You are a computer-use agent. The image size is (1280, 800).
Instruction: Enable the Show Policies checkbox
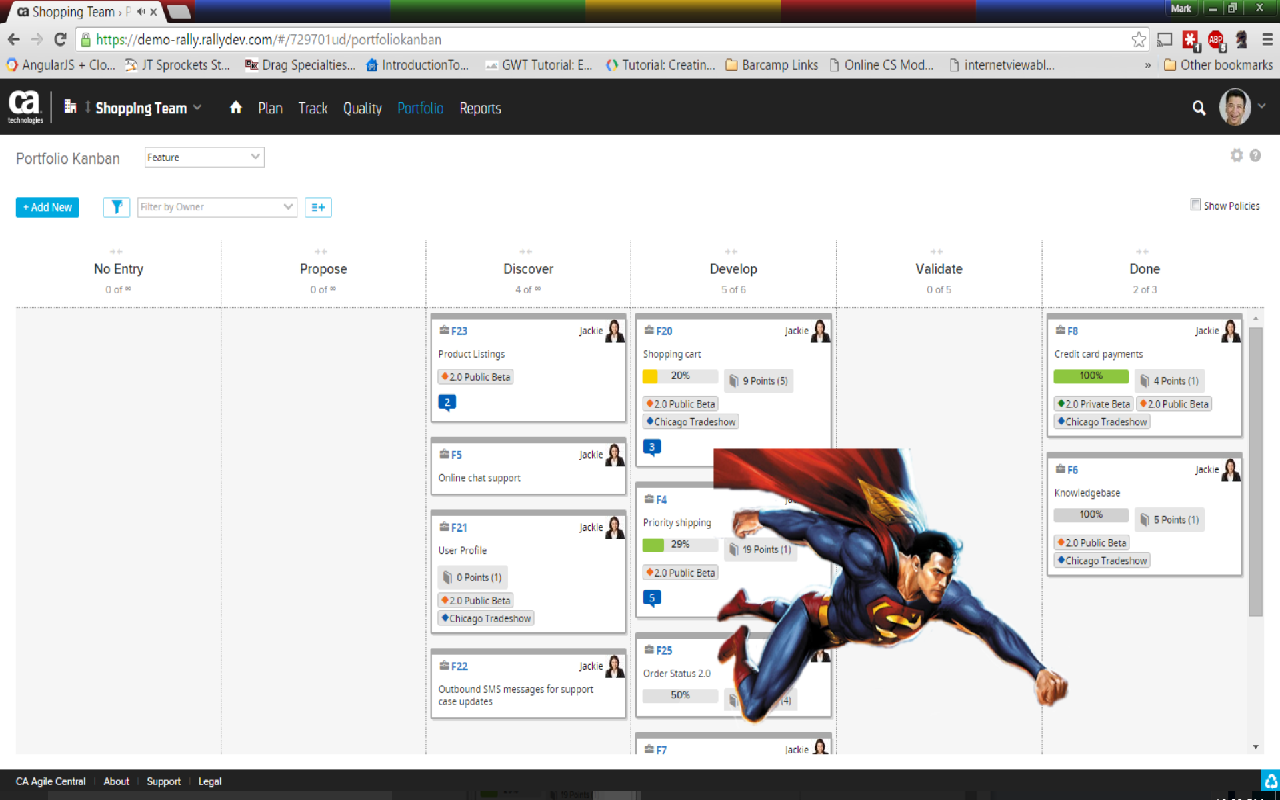click(x=1196, y=205)
